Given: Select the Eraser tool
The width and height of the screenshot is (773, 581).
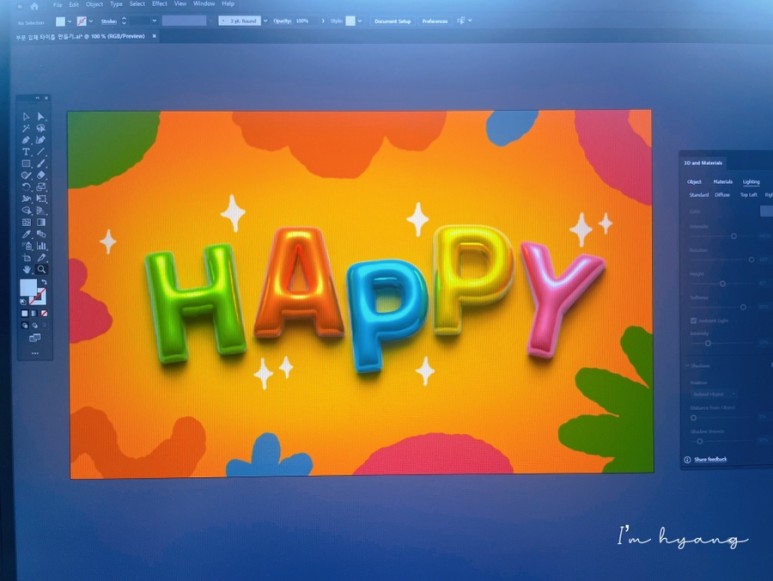Looking at the screenshot, I should (41, 175).
